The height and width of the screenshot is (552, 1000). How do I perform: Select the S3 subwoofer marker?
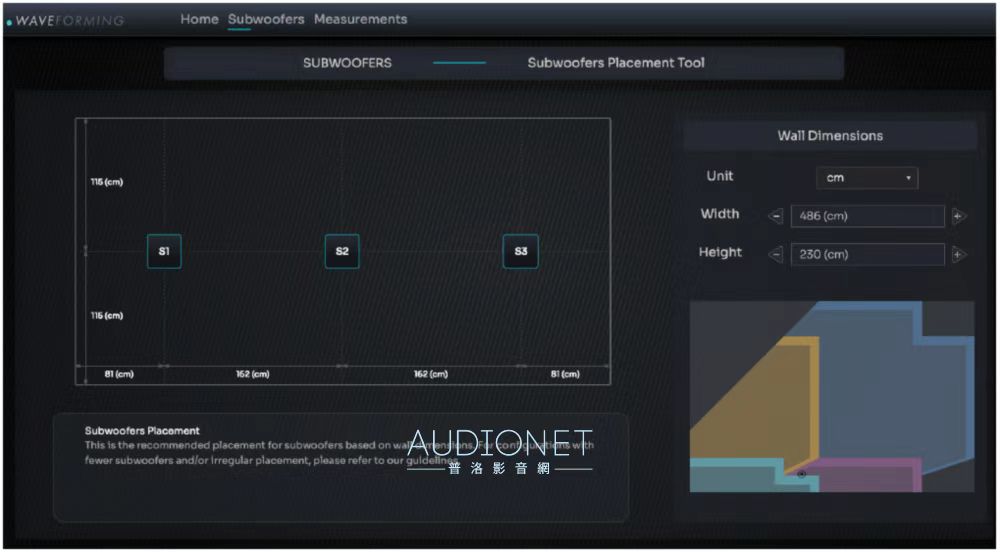520,252
